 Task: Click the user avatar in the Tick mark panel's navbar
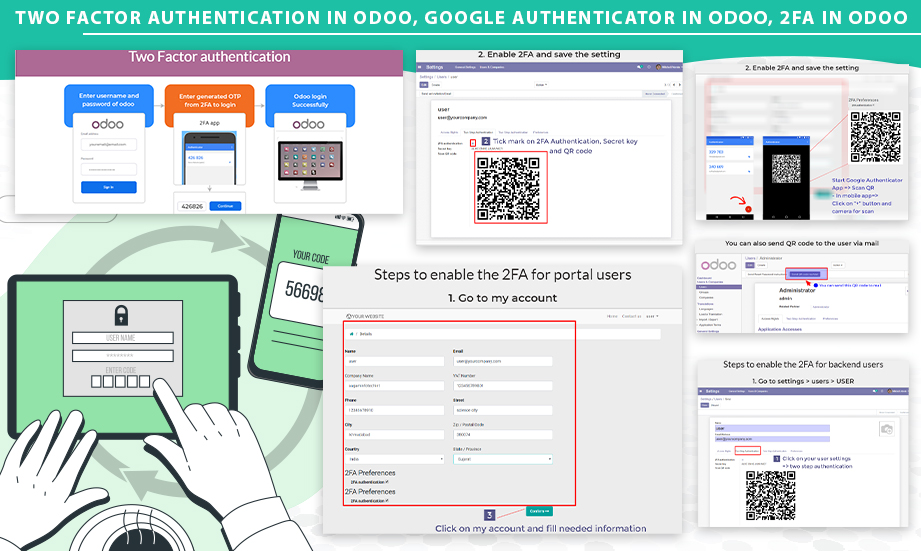(x=658, y=67)
